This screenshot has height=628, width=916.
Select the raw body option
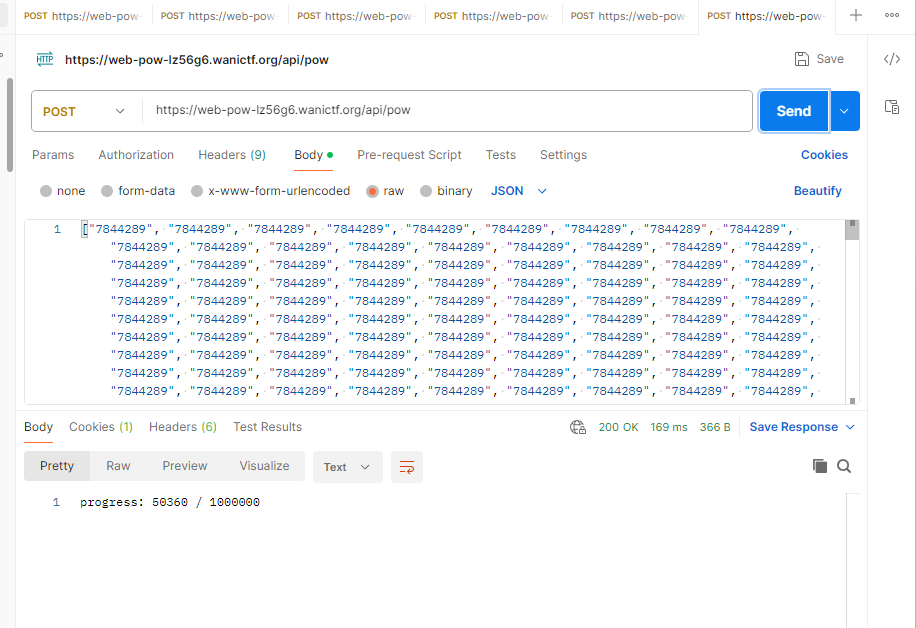tap(385, 191)
